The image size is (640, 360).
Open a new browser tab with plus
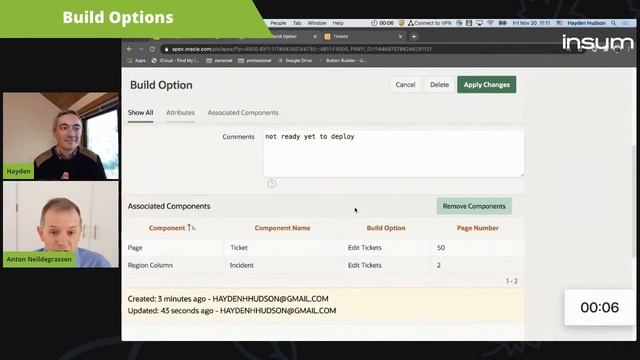[x=413, y=36]
